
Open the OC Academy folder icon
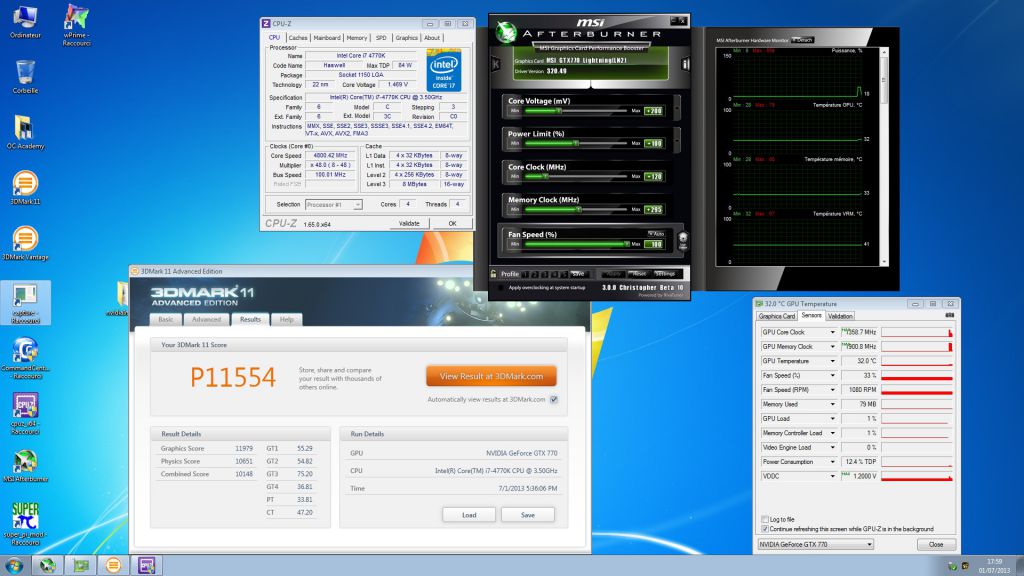[x=25, y=132]
